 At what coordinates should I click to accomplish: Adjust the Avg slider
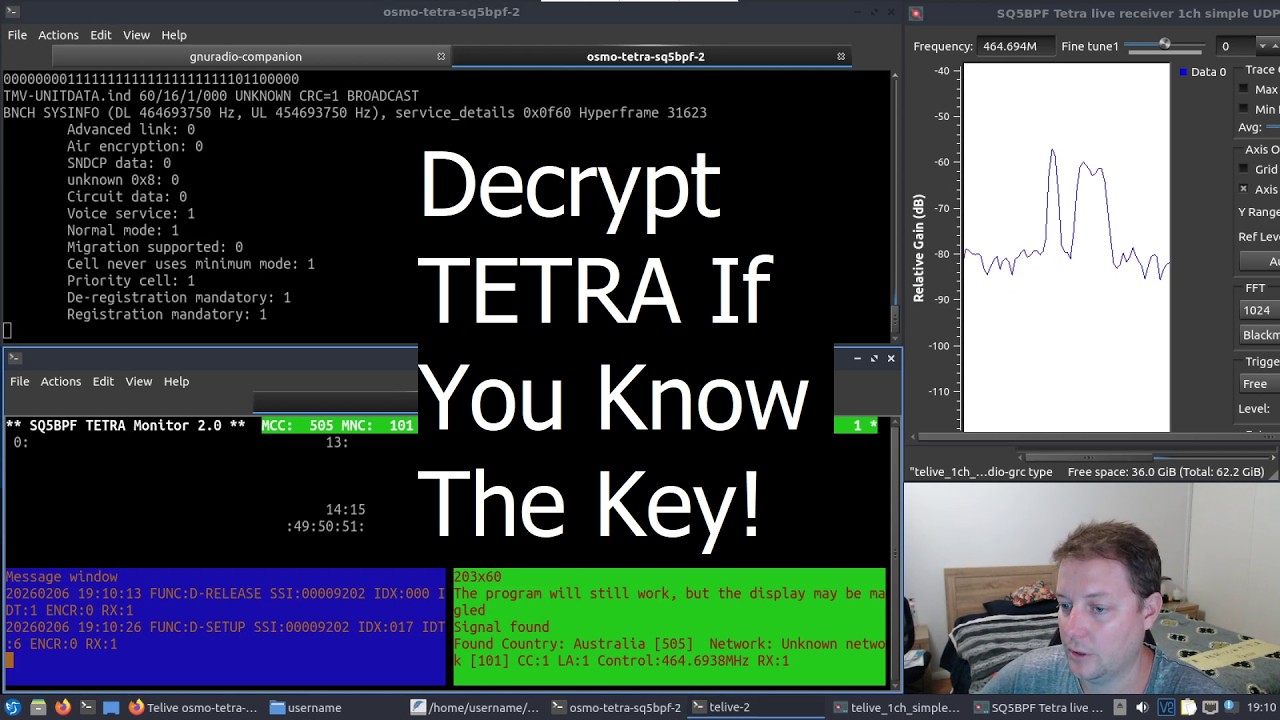1272,127
